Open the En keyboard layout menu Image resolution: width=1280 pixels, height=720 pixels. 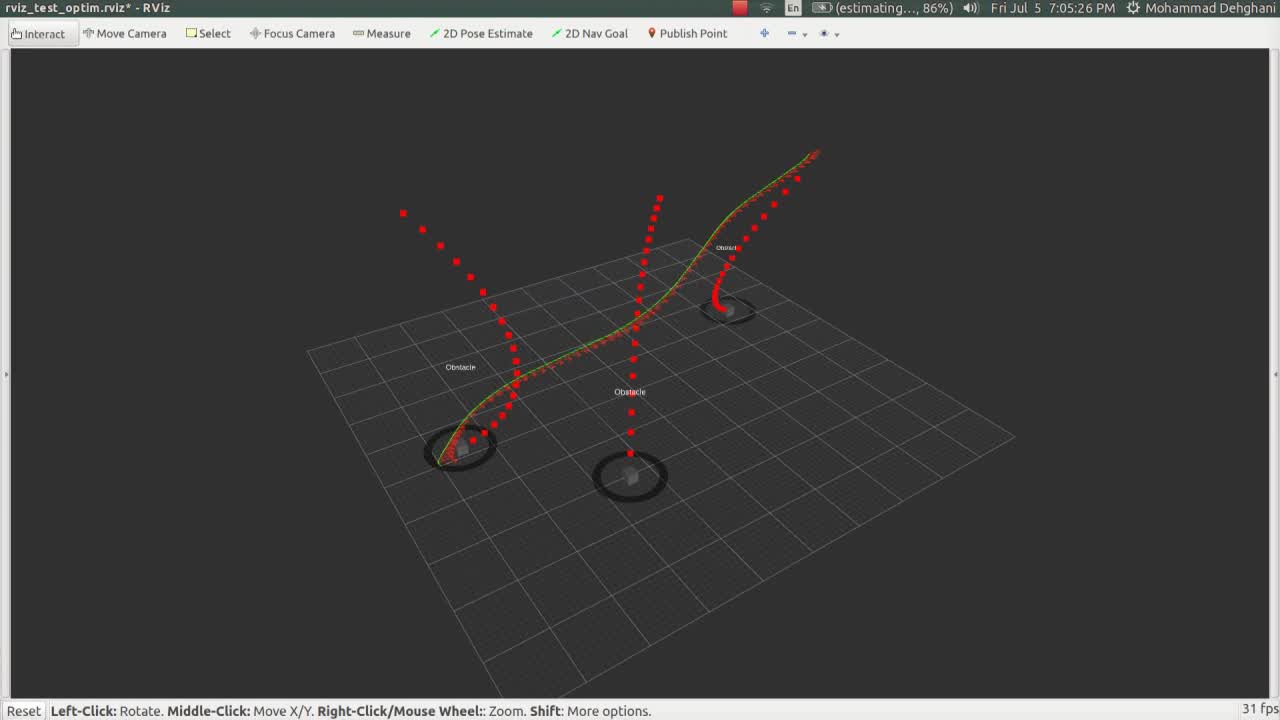(793, 8)
